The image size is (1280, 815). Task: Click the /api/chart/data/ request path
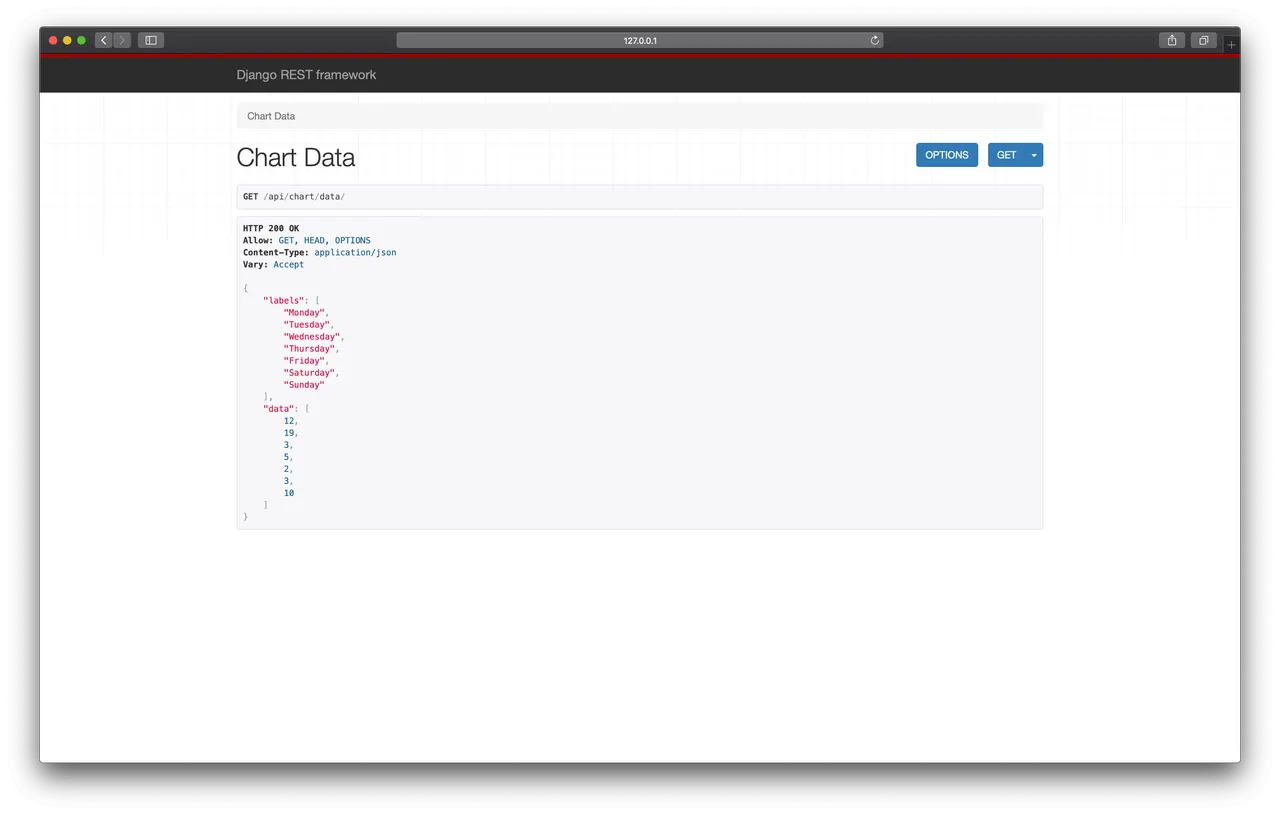(304, 197)
